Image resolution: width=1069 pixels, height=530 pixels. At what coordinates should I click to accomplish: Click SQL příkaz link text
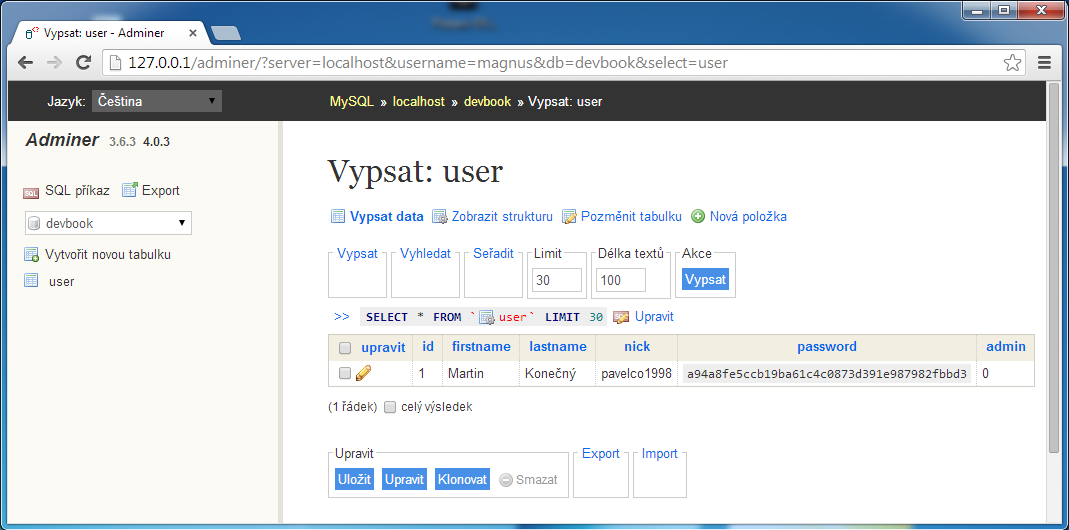(x=77, y=190)
